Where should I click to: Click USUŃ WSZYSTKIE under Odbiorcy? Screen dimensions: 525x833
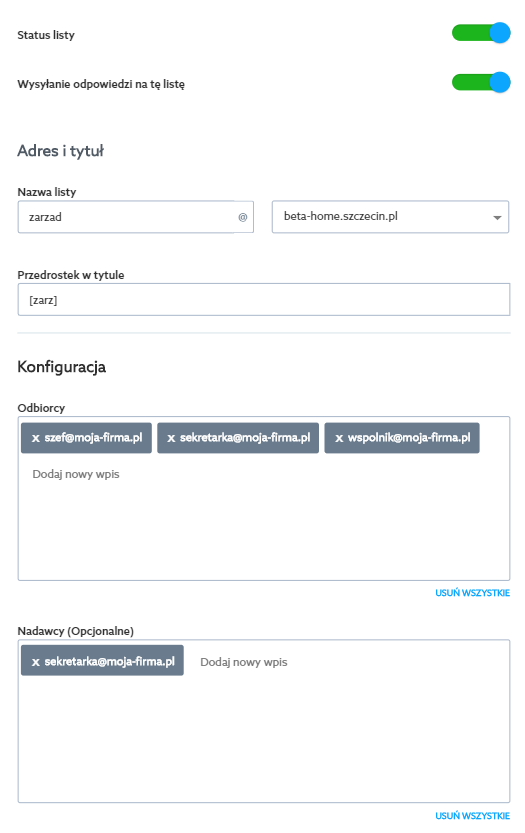point(472,593)
